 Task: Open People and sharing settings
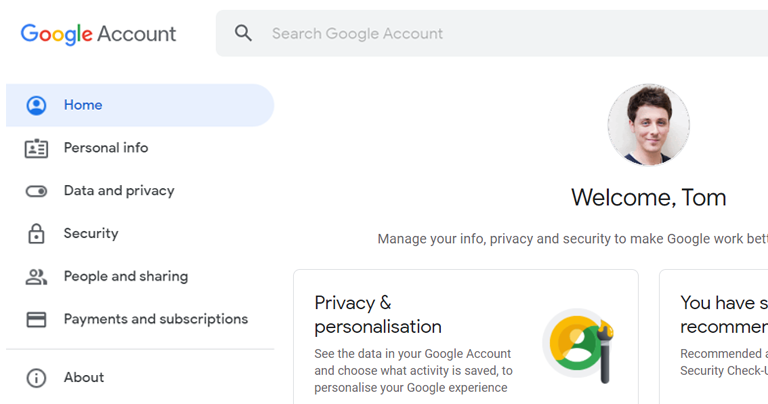[x=140, y=276]
